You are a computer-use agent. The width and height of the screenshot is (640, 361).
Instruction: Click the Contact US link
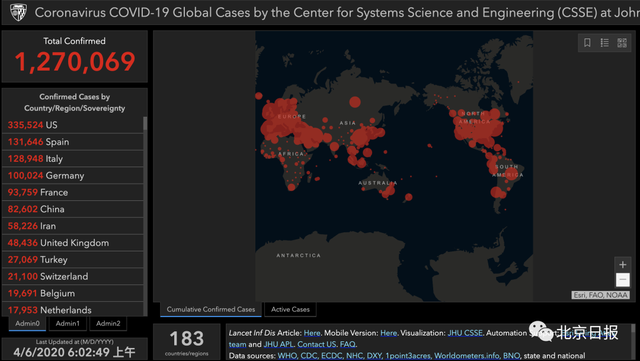coord(317,344)
